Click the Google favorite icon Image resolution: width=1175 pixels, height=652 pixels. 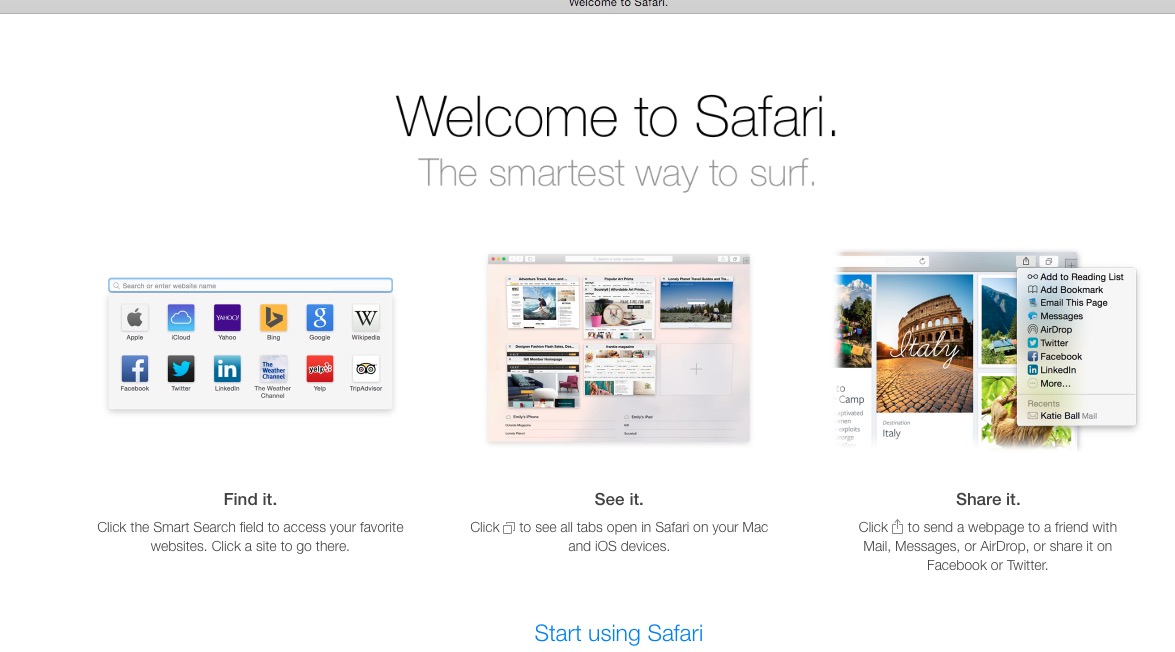point(320,318)
